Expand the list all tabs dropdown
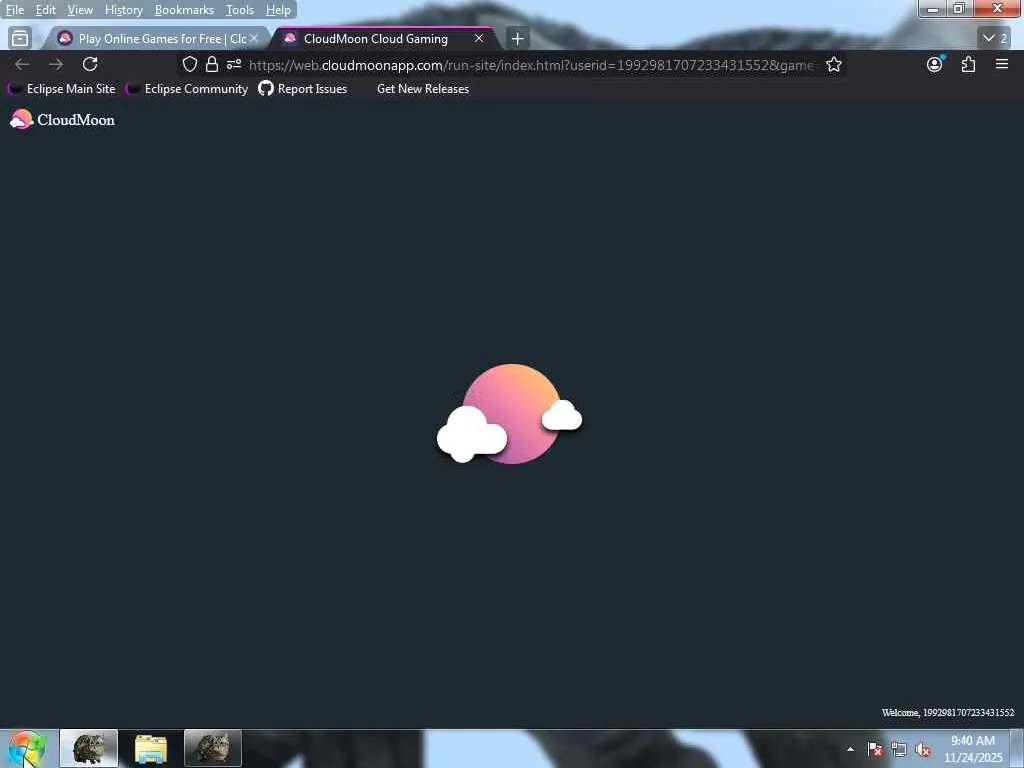The image size is (1024, 768). (996, 39)
